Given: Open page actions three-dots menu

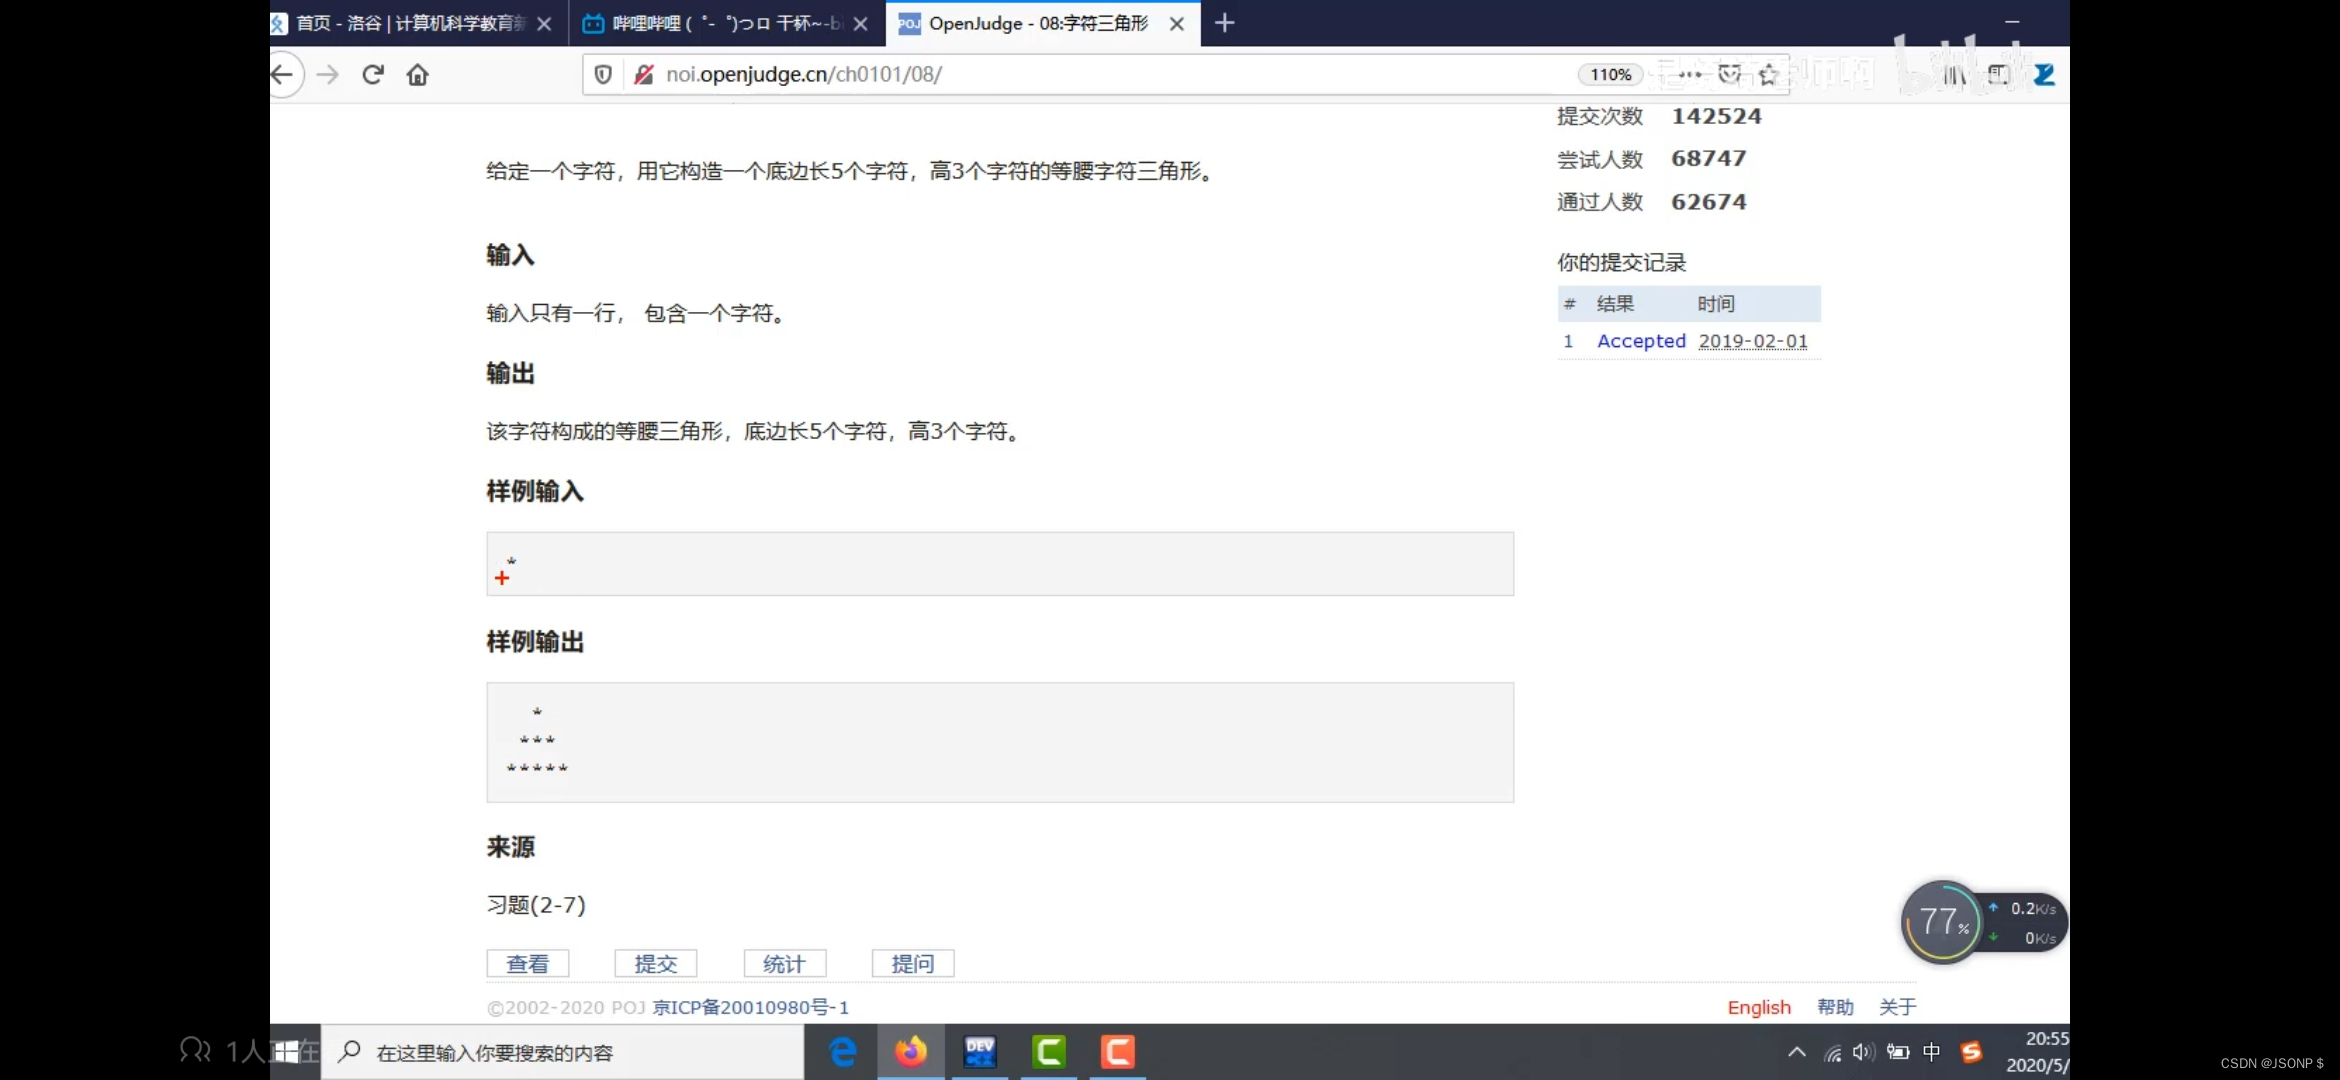Looking at the screenshot, I should pyautogui.click(x=1690, y=74).
